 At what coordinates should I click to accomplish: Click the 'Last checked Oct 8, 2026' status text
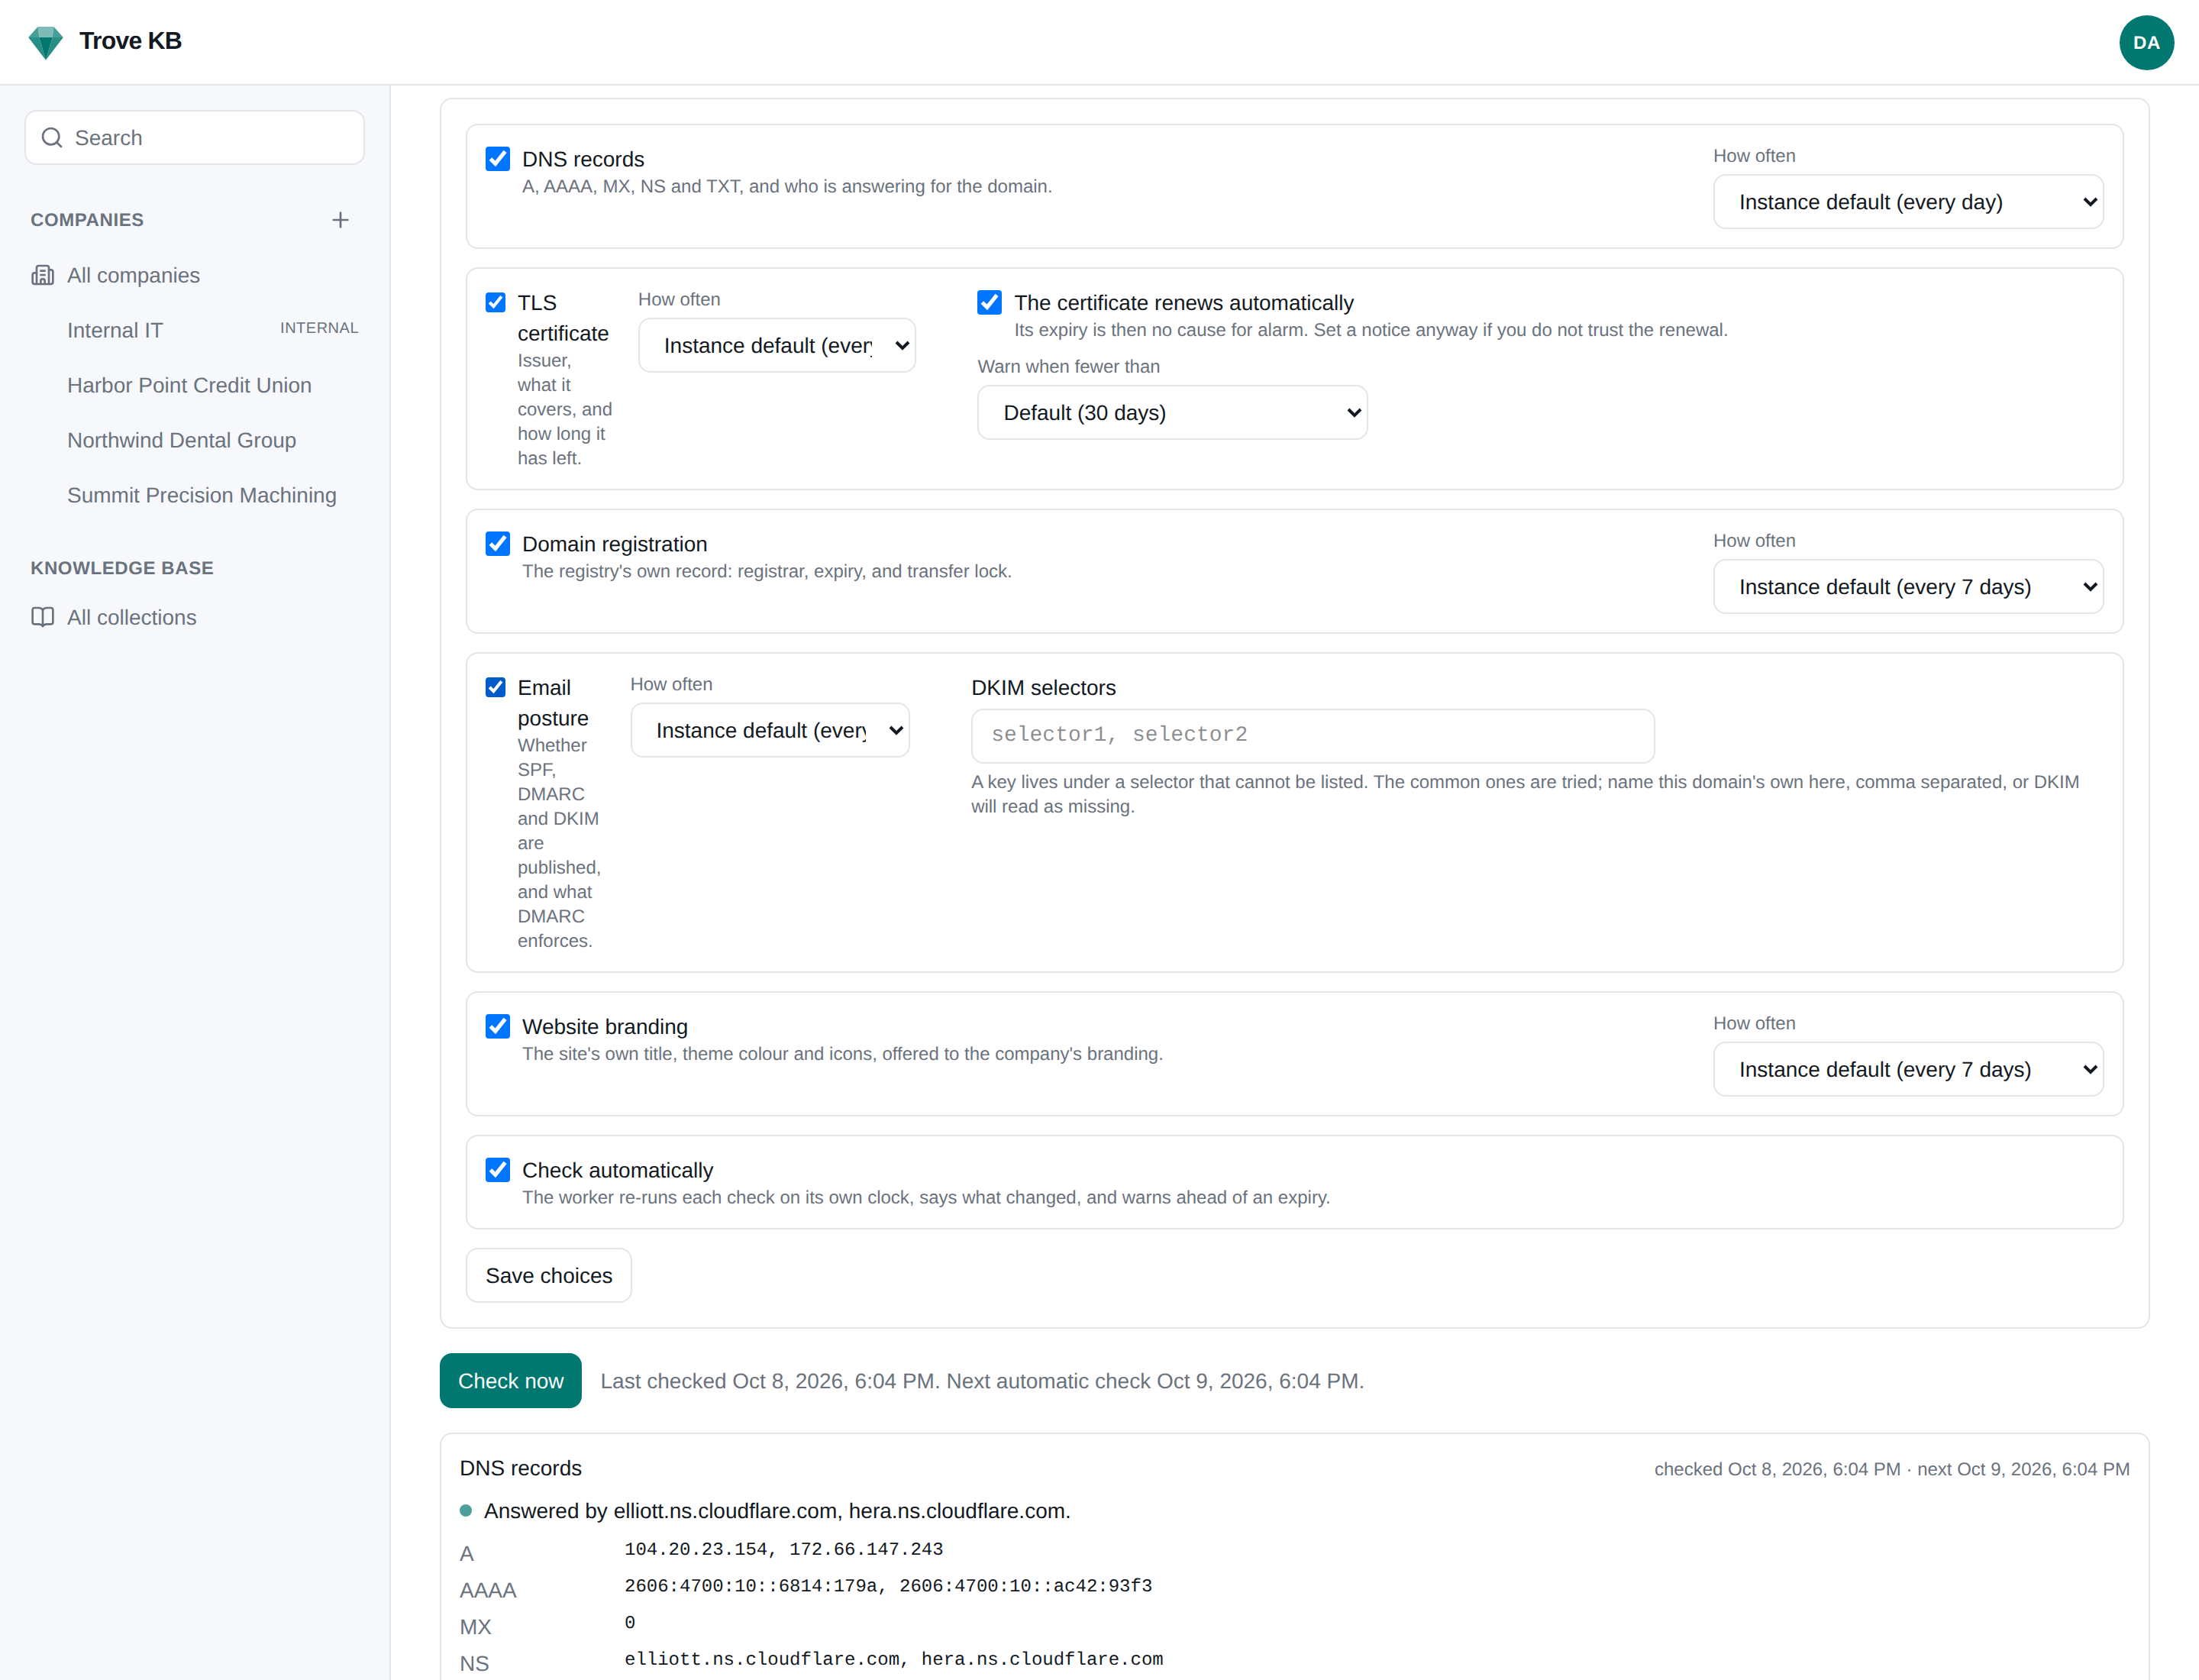coord(982,1381)
